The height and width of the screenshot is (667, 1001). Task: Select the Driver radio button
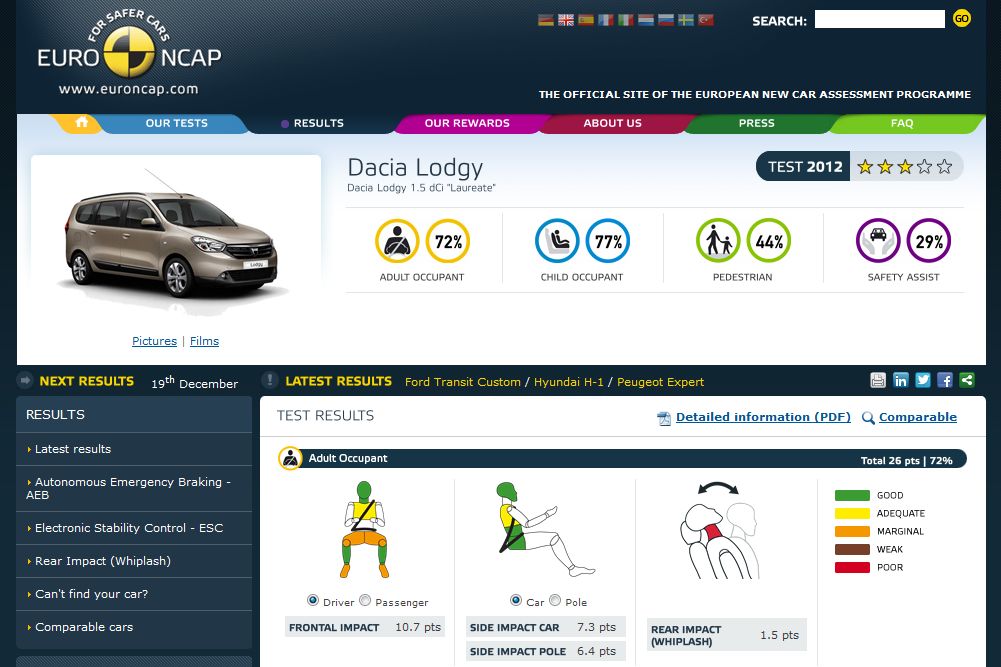click(x=313, y=601)
